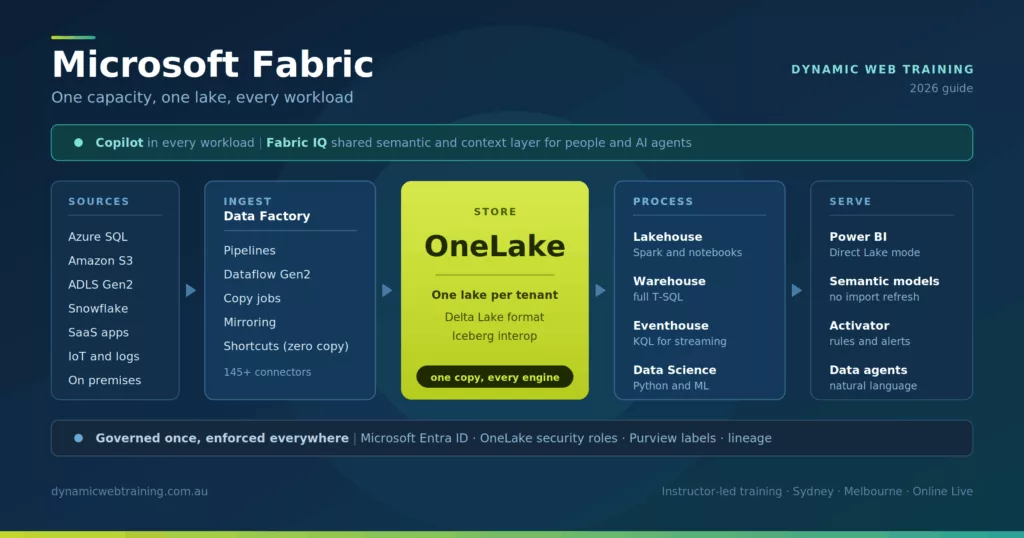The image size is (1024, 538).
Task: Click the "Direct Lake mode" caption
Action: [x=874, y=253]
